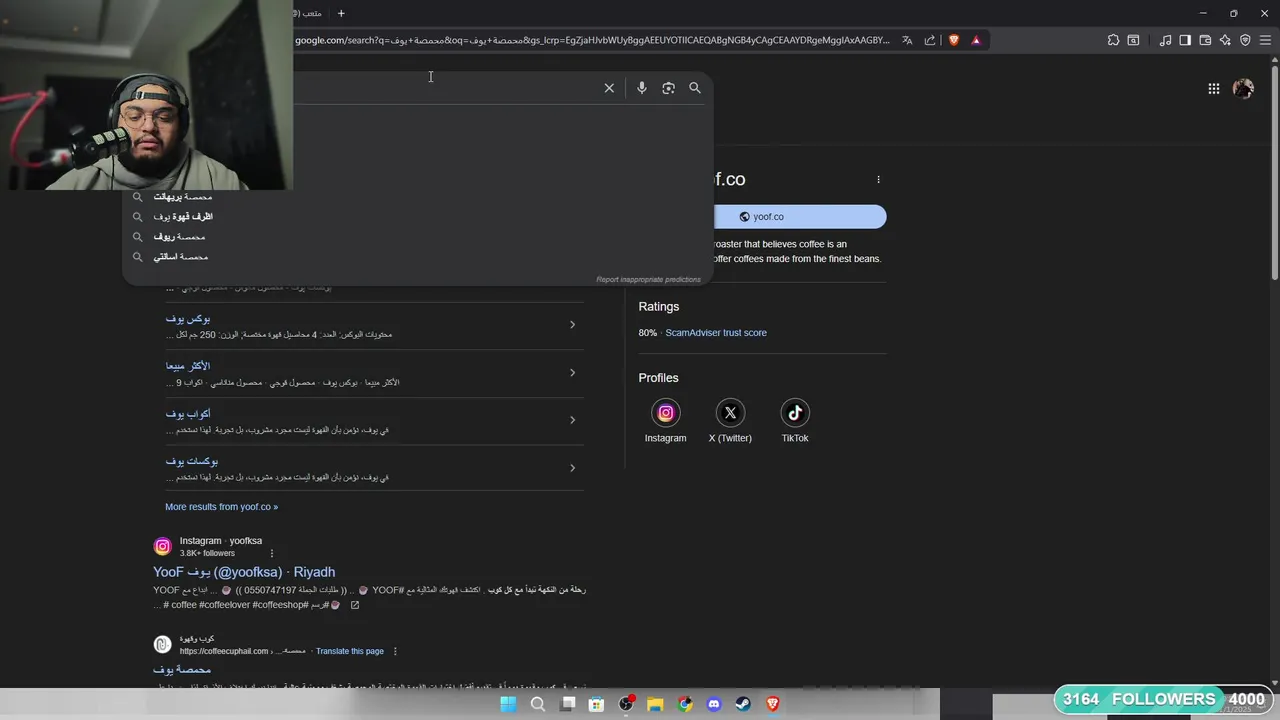Expand chevron for 'بوكسات يوف' row

(572, 467)
